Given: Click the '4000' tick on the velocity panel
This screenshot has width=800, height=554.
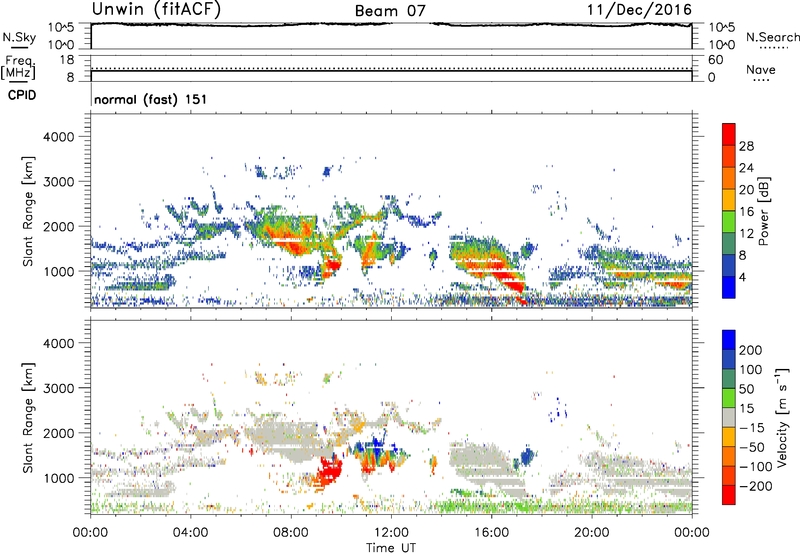Looking at the screenshot, I should pos(59,343).
